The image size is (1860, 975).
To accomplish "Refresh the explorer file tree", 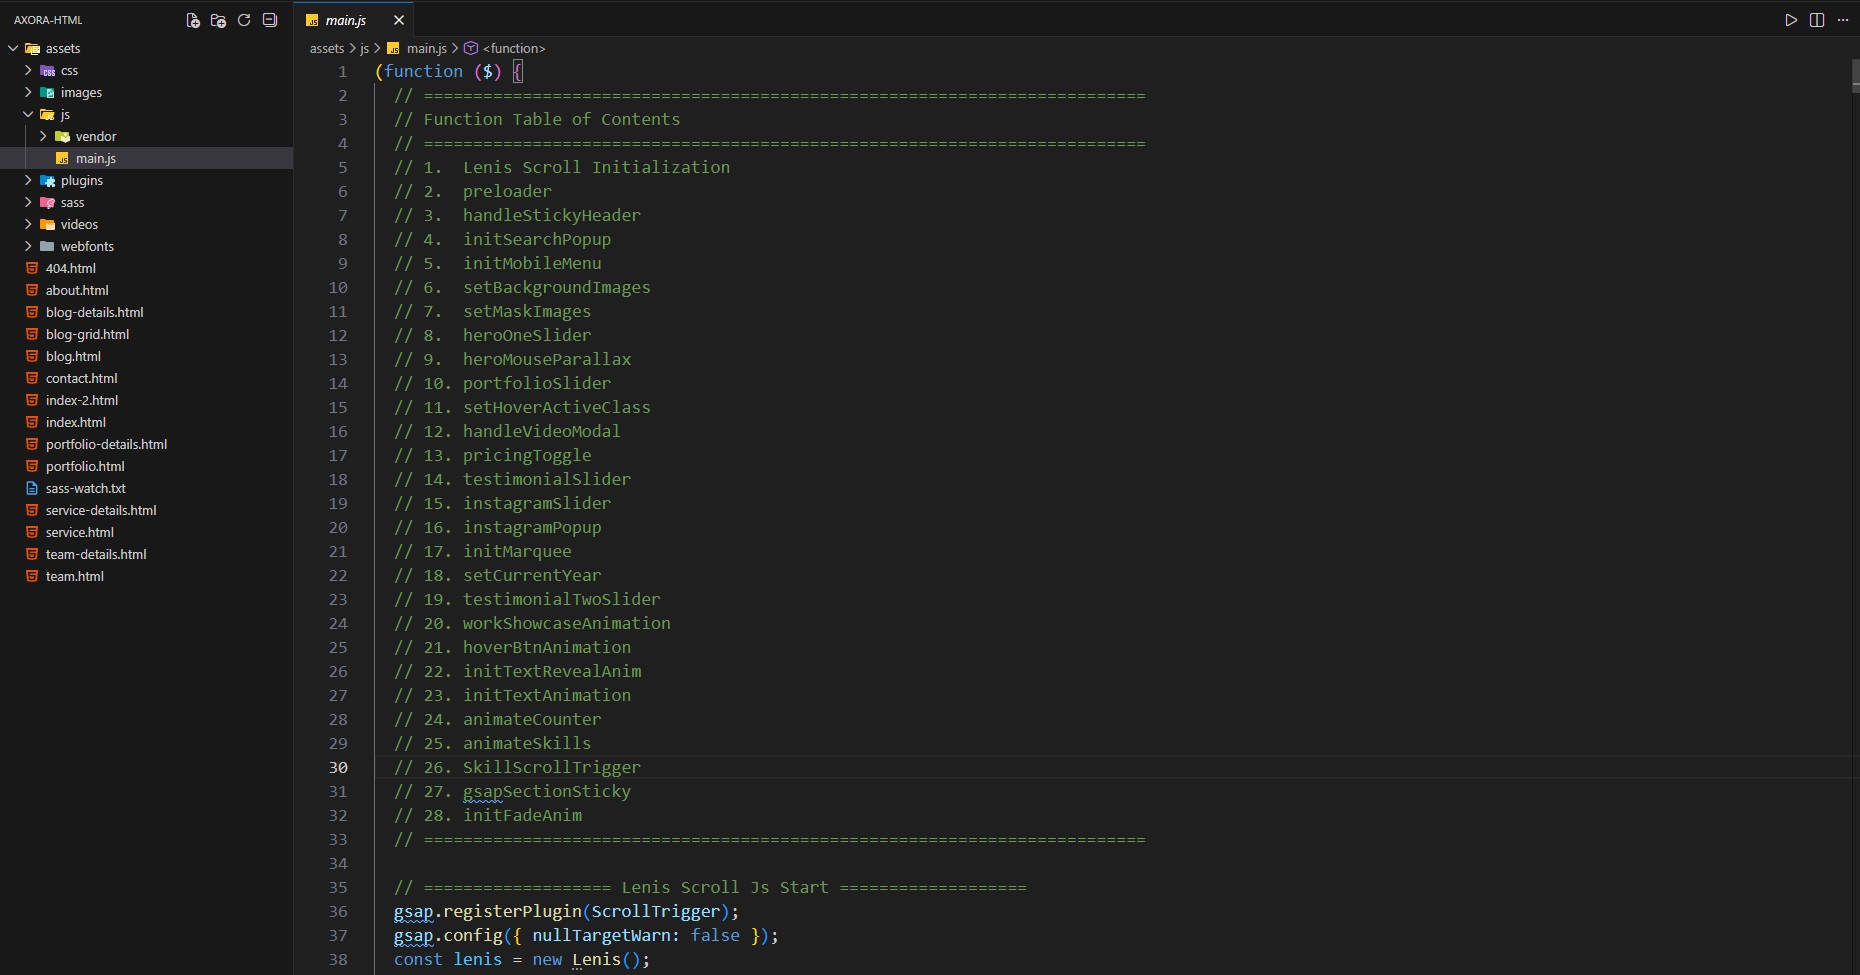I will tap(244, 20).
